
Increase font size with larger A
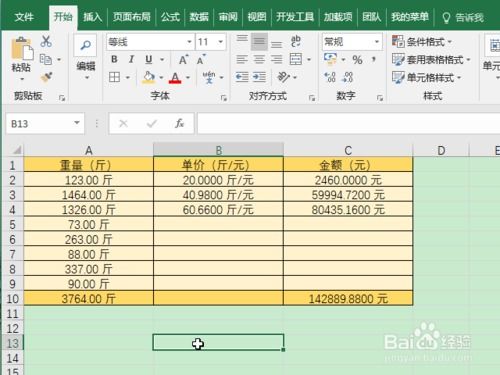[183, 59]
